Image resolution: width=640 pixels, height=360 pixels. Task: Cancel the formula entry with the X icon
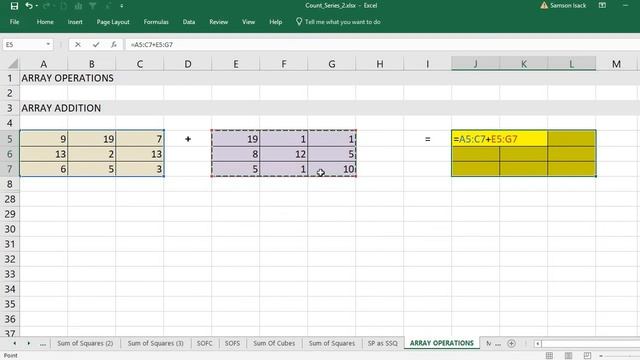(x=78, y=44)
